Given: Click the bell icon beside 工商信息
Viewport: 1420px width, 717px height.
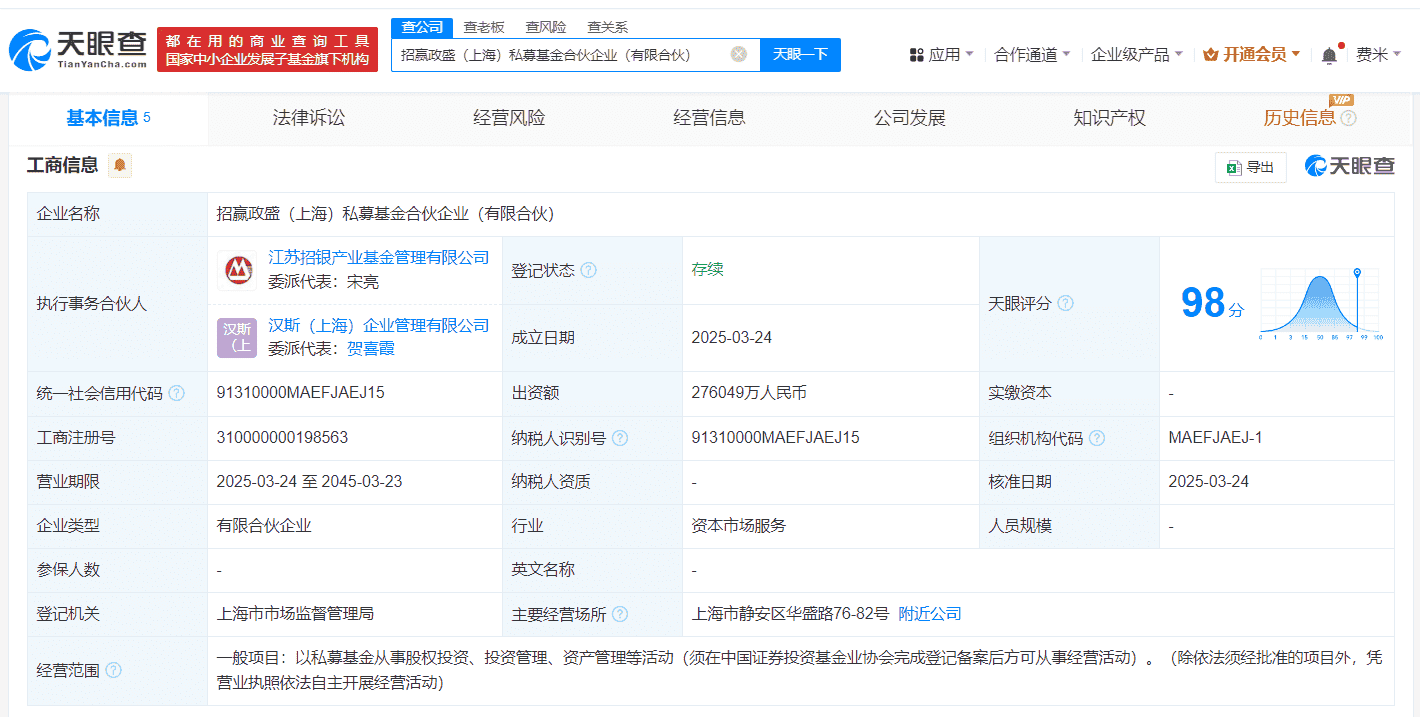Looking at the screenshot, I should pos(120,166).
